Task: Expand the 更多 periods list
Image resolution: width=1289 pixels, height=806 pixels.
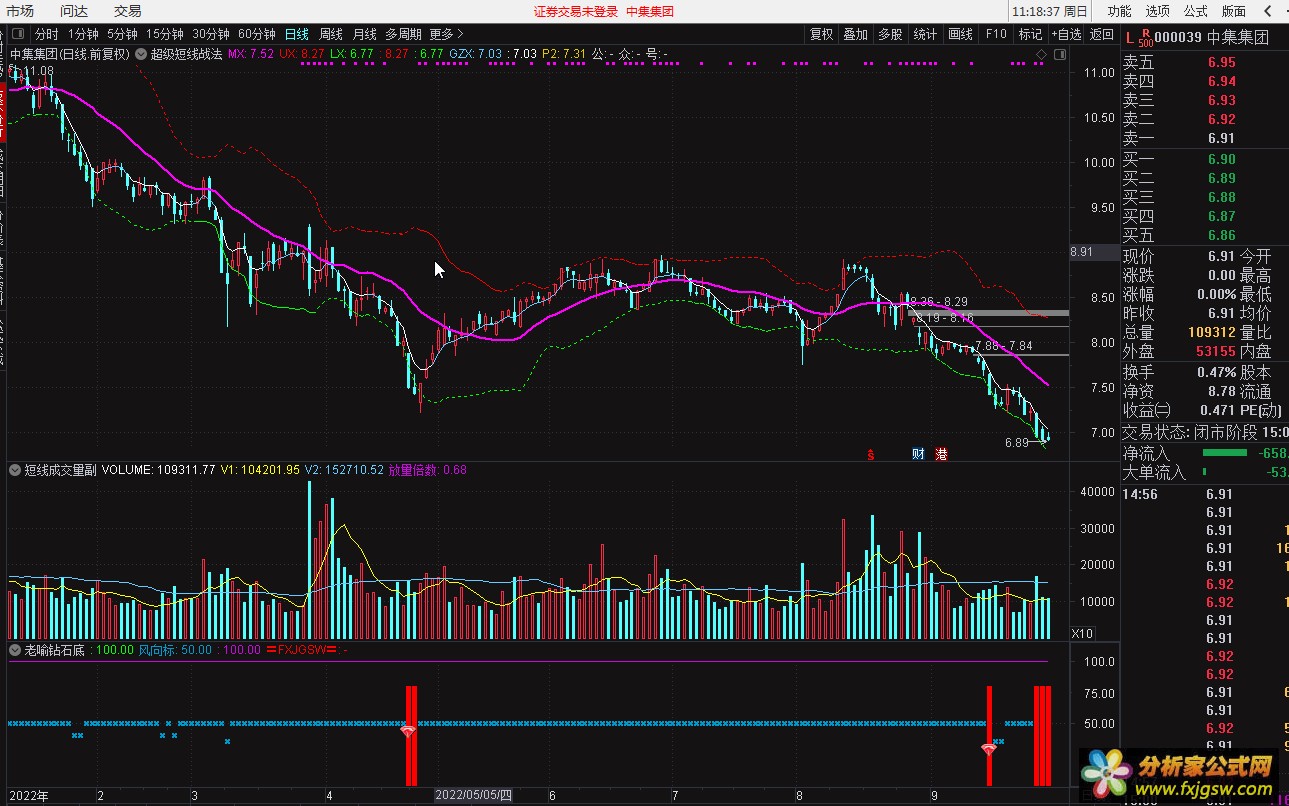Action: pyautogui.click(x=447, y=34)
